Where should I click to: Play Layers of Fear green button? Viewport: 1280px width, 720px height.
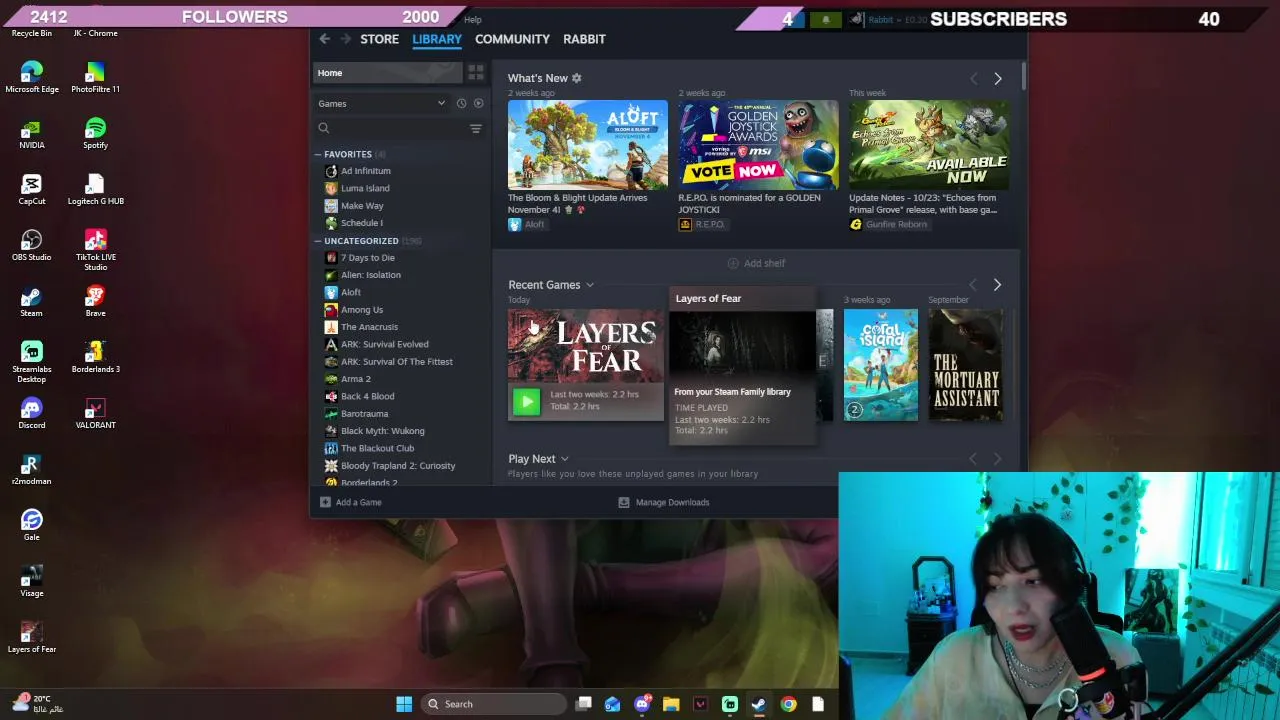click(526, 401)
